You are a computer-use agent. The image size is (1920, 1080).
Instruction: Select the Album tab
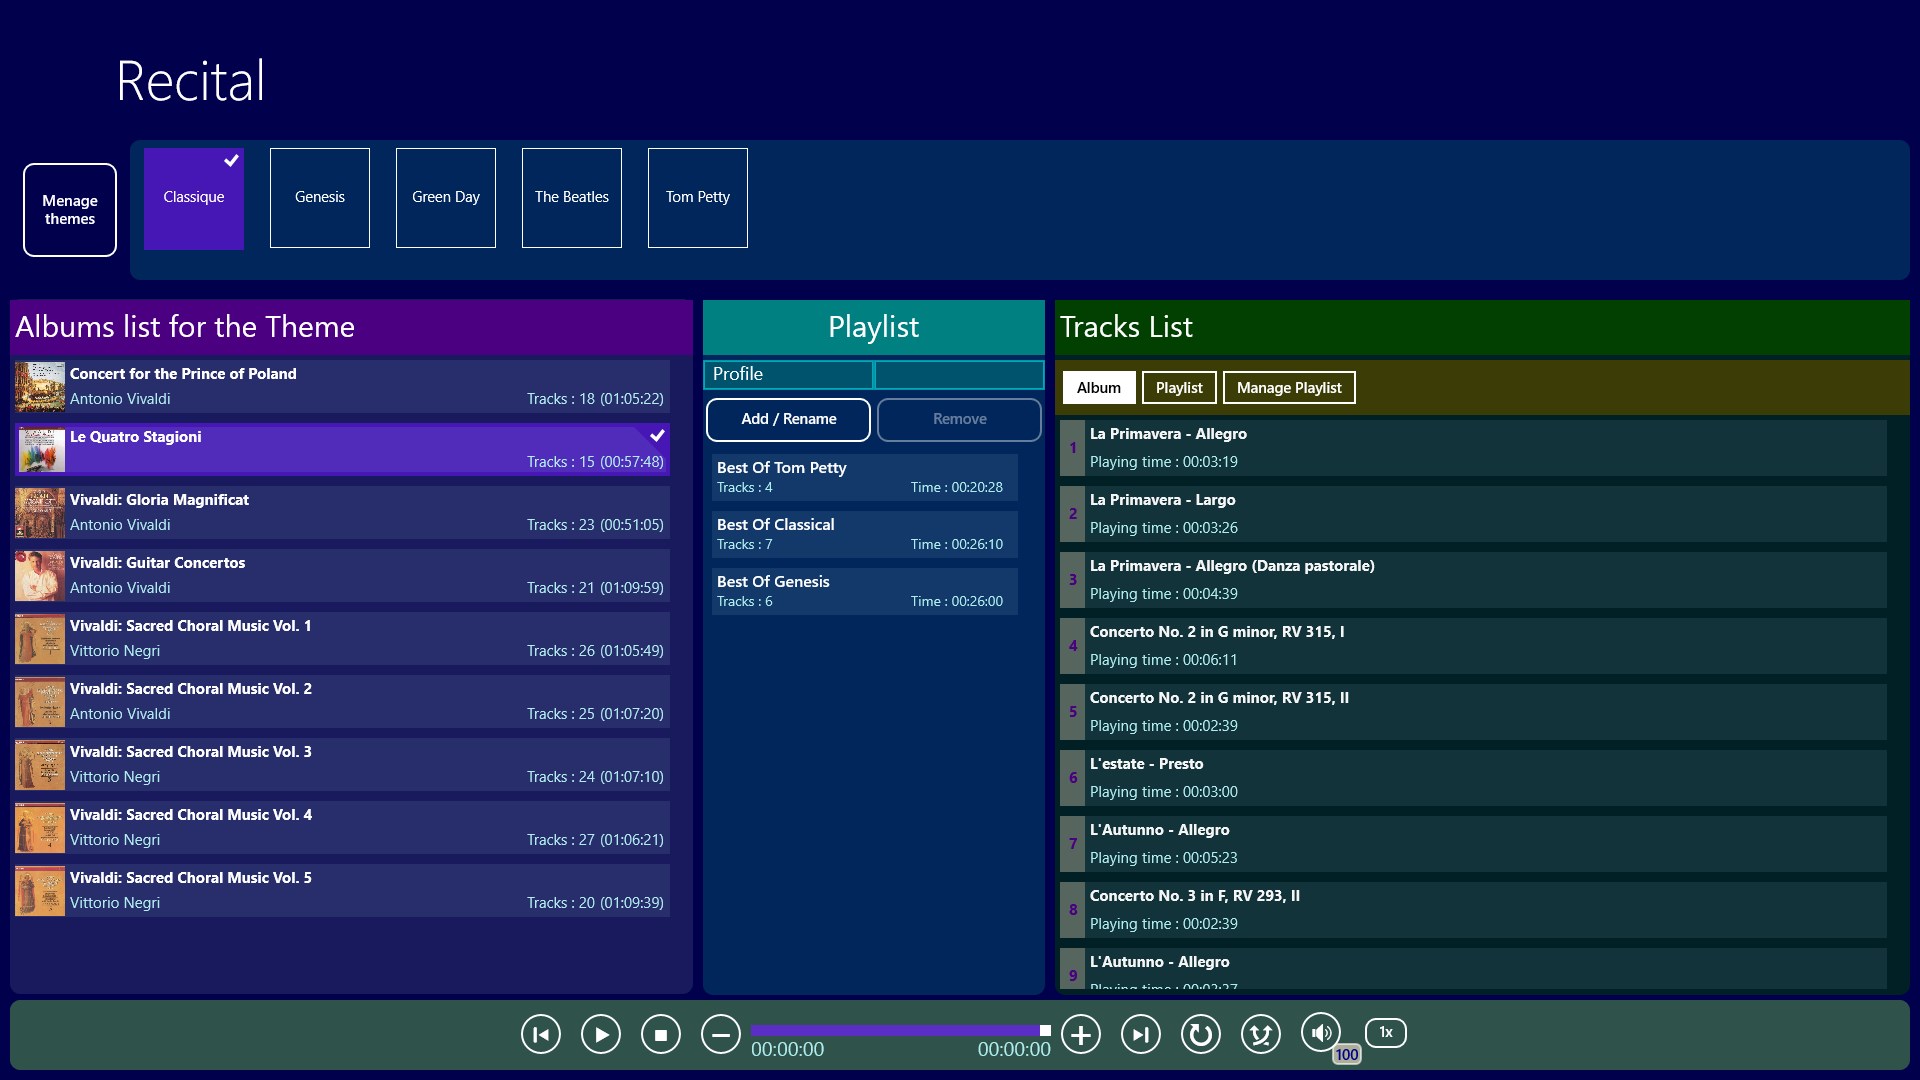[1099, 388]
